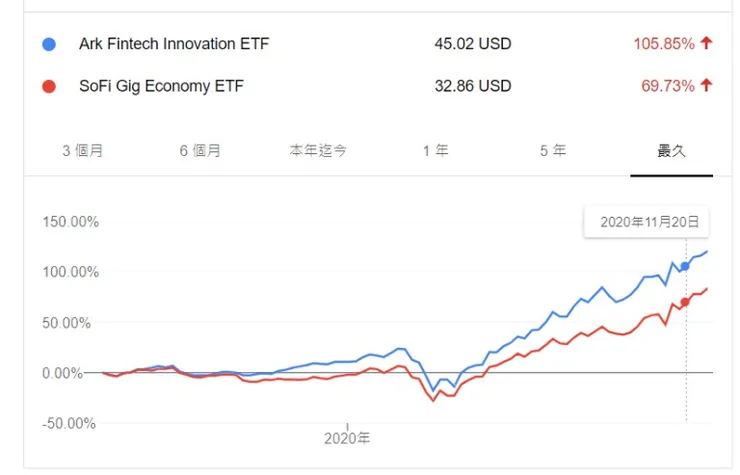The width and height of the screenshot is (740, 475).
Task: Choose the 本年迄今 range tab
Action: coord(318,151)
